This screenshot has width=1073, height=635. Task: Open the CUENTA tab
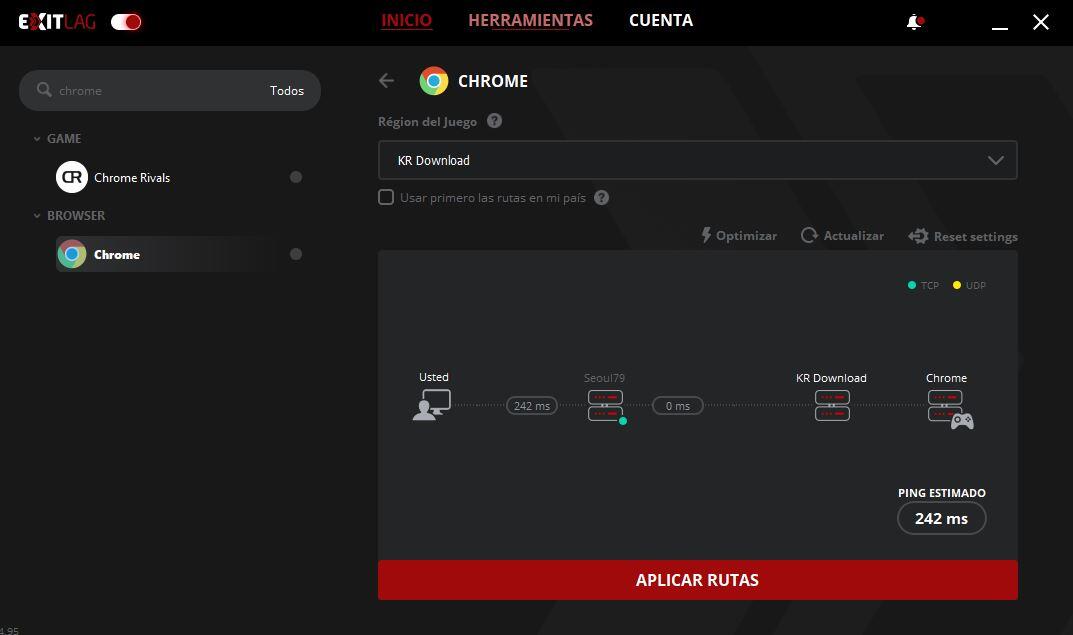[x=661, y=21]
